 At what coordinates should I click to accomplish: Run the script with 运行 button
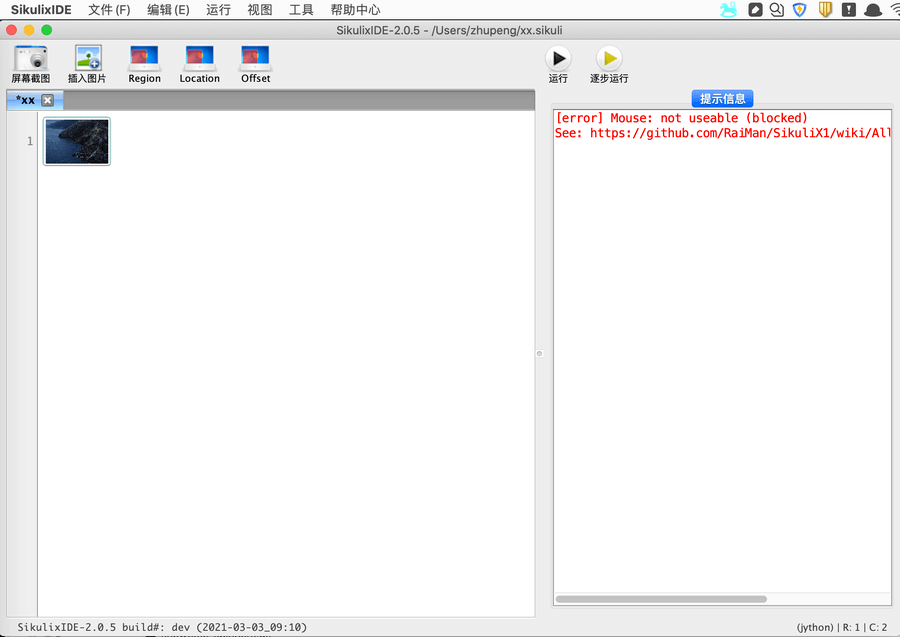[558, 64]
